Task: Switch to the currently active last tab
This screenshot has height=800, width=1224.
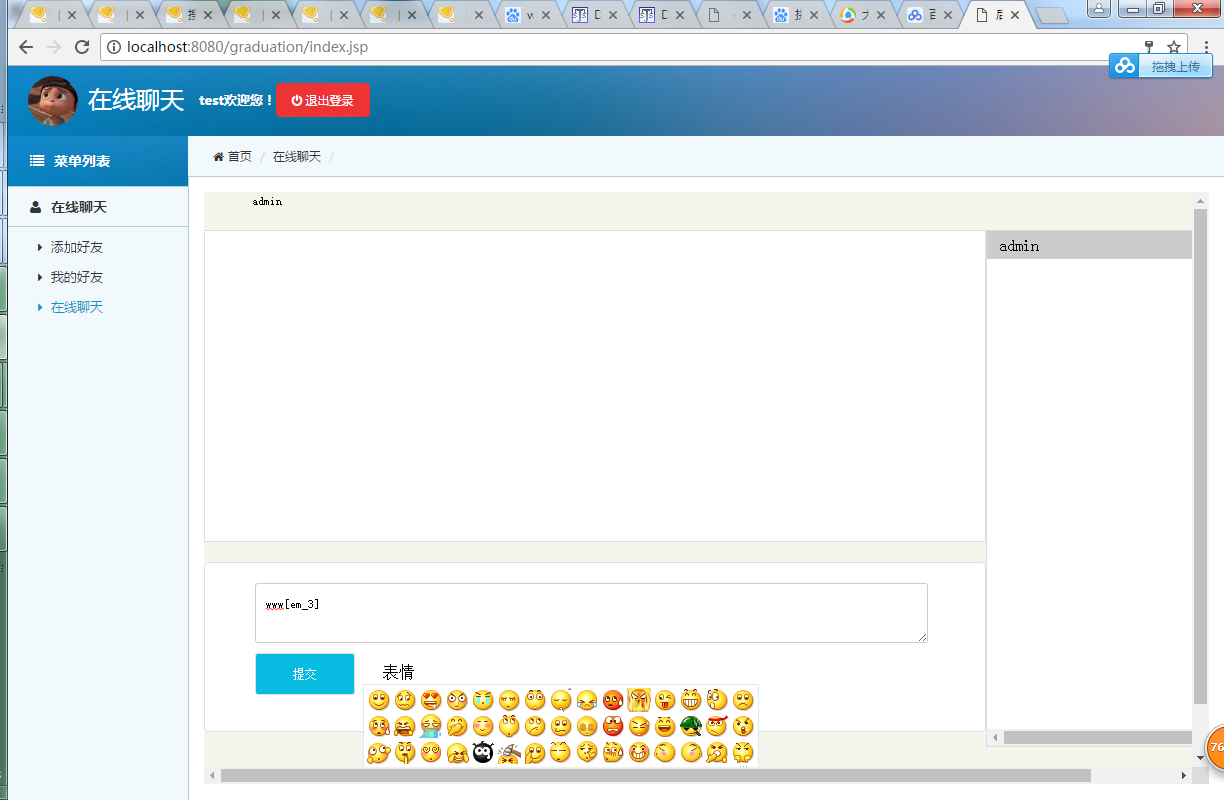Action: [998, 15]
